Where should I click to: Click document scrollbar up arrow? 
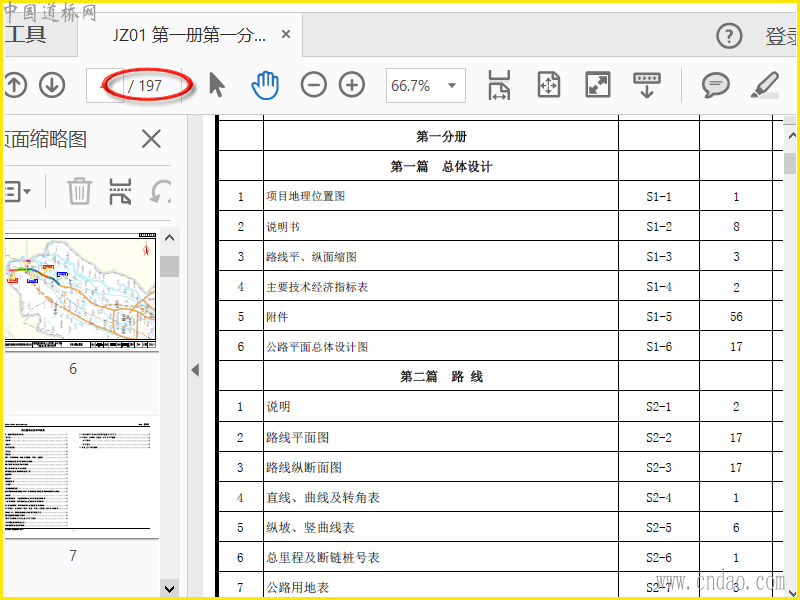(791, 136)
